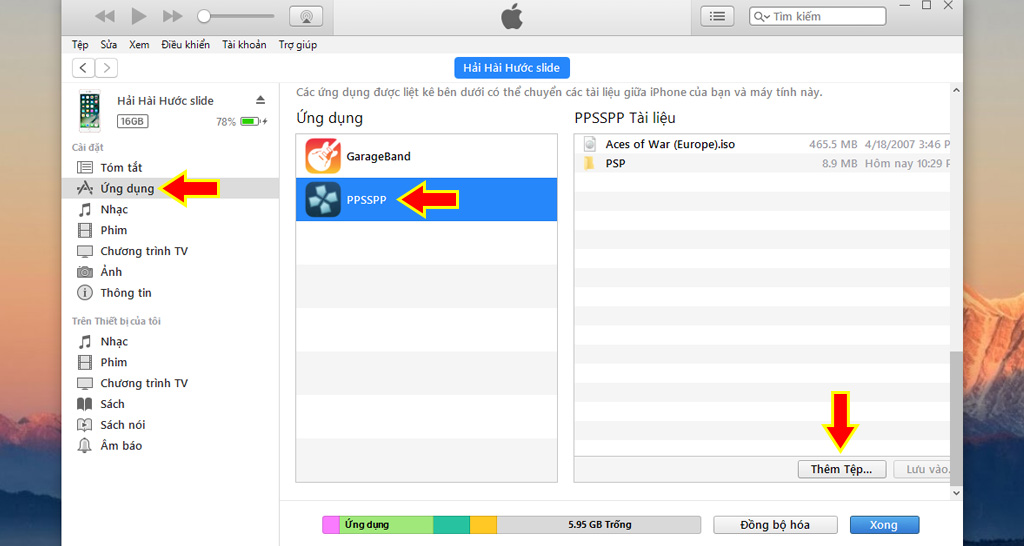Click the list view icon near search
Screen dimensions: 1024x546
pos(717,16)
